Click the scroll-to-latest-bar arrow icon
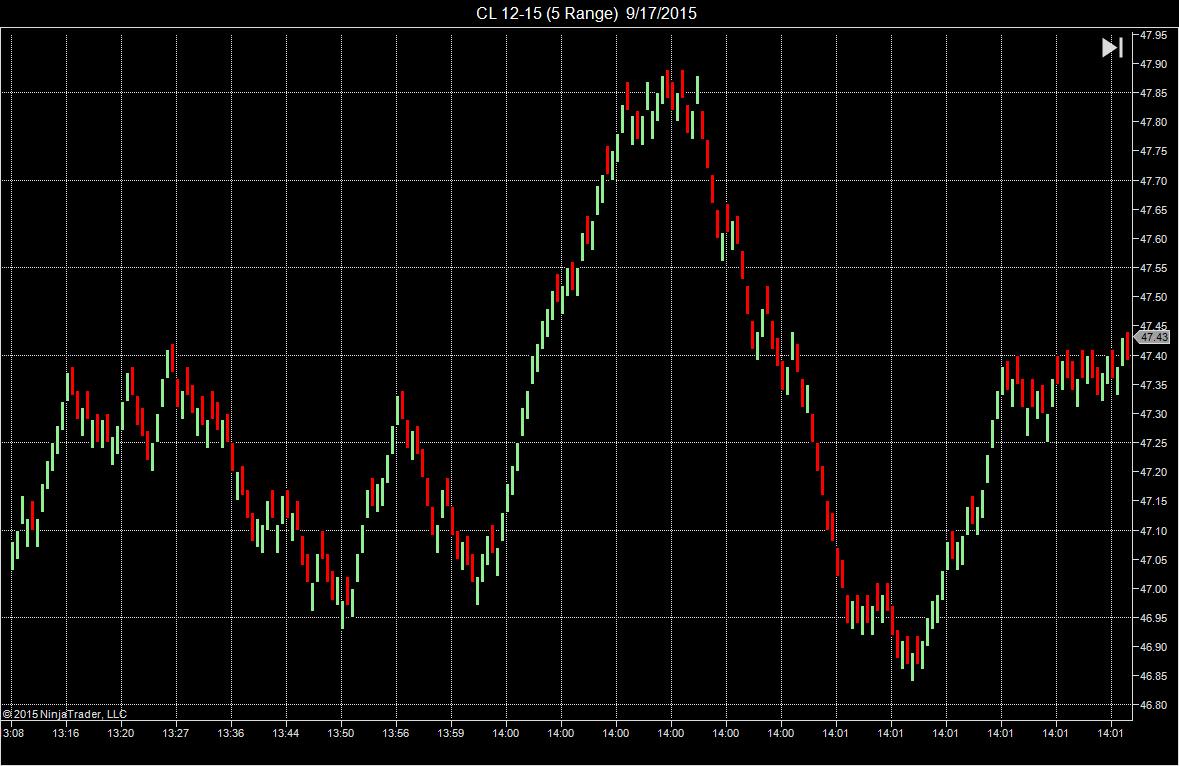This screenshot has width=1179, height=766. [1112, 47]
